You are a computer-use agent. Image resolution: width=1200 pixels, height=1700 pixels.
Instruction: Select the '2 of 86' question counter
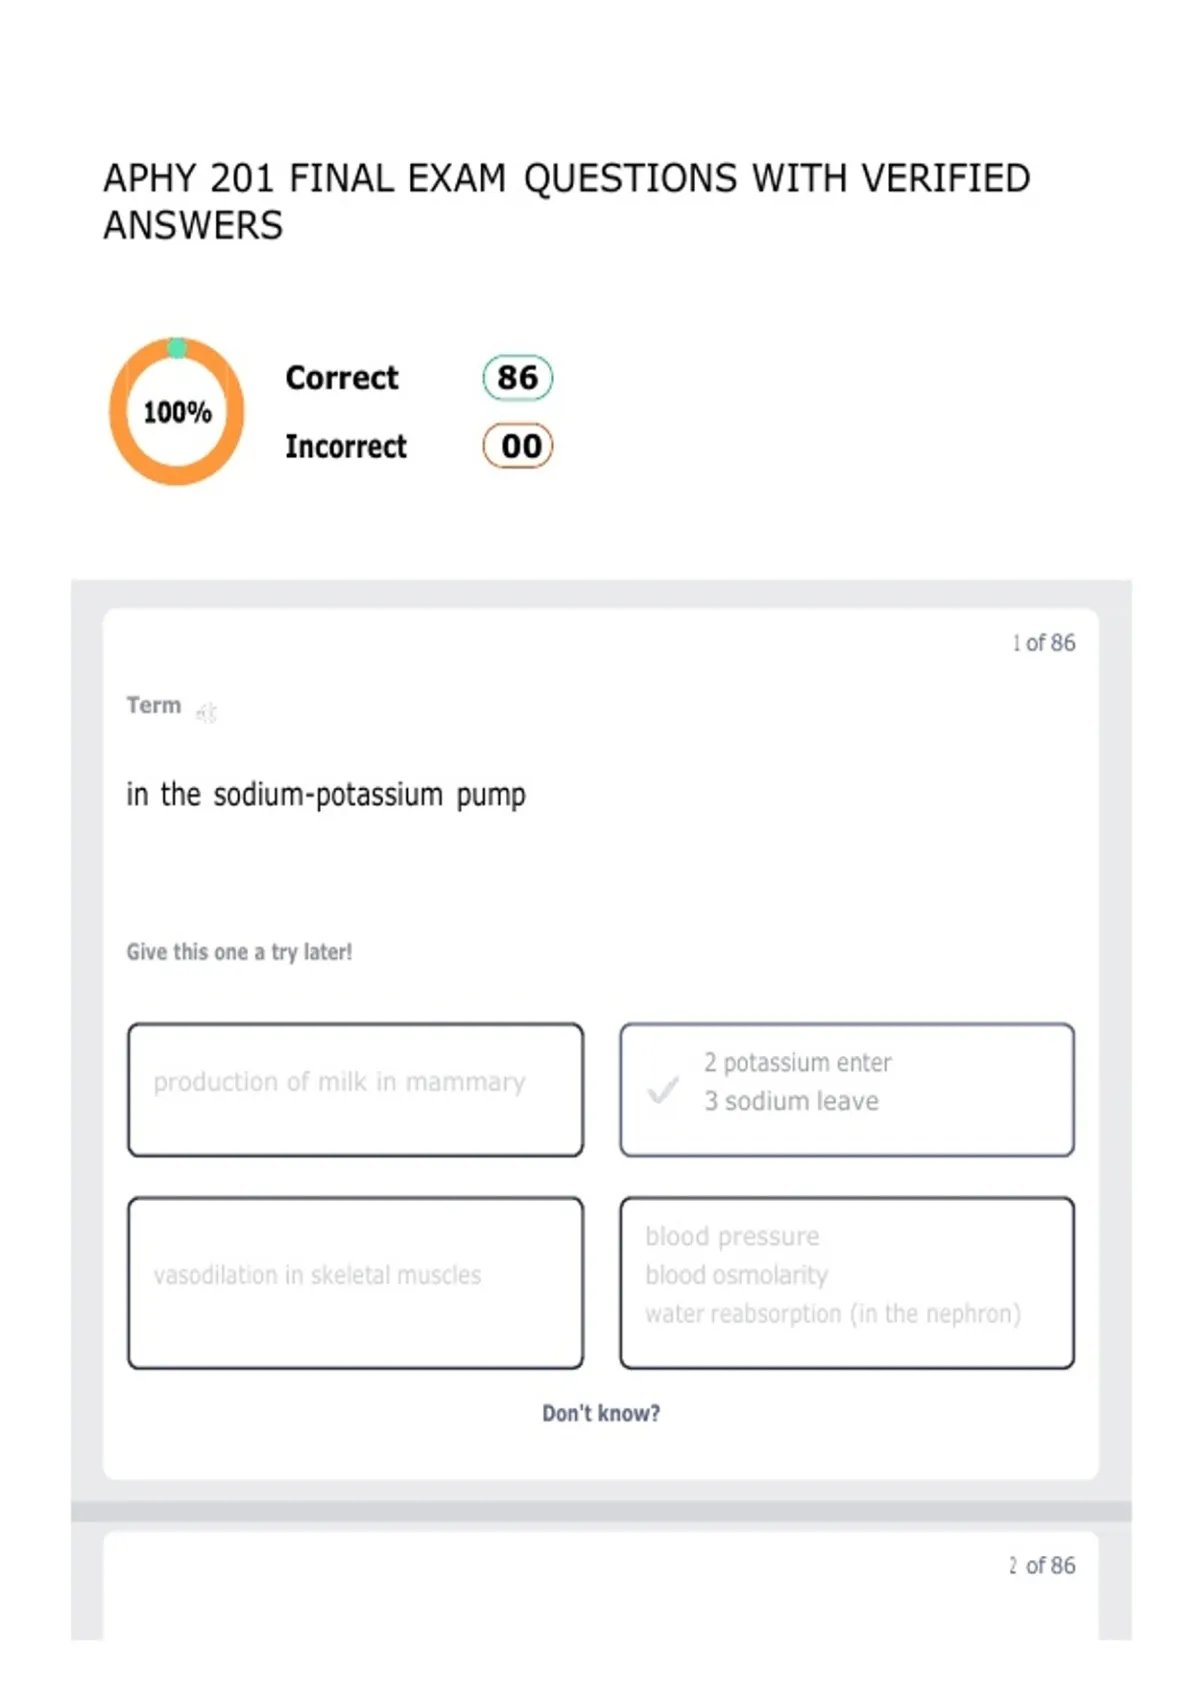(1042, 1565)
